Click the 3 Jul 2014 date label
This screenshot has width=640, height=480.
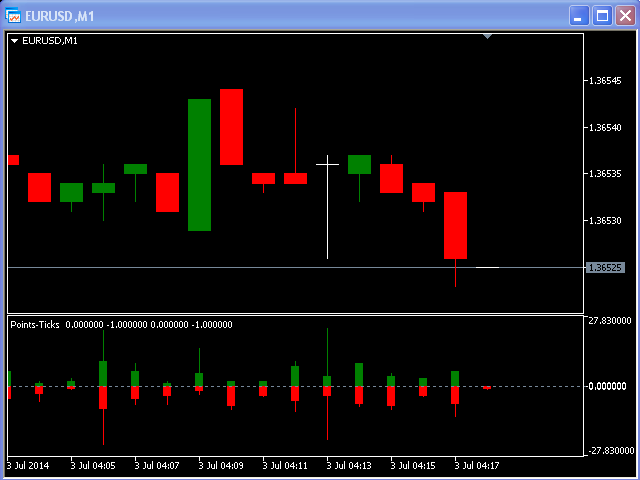click(28, 466)
